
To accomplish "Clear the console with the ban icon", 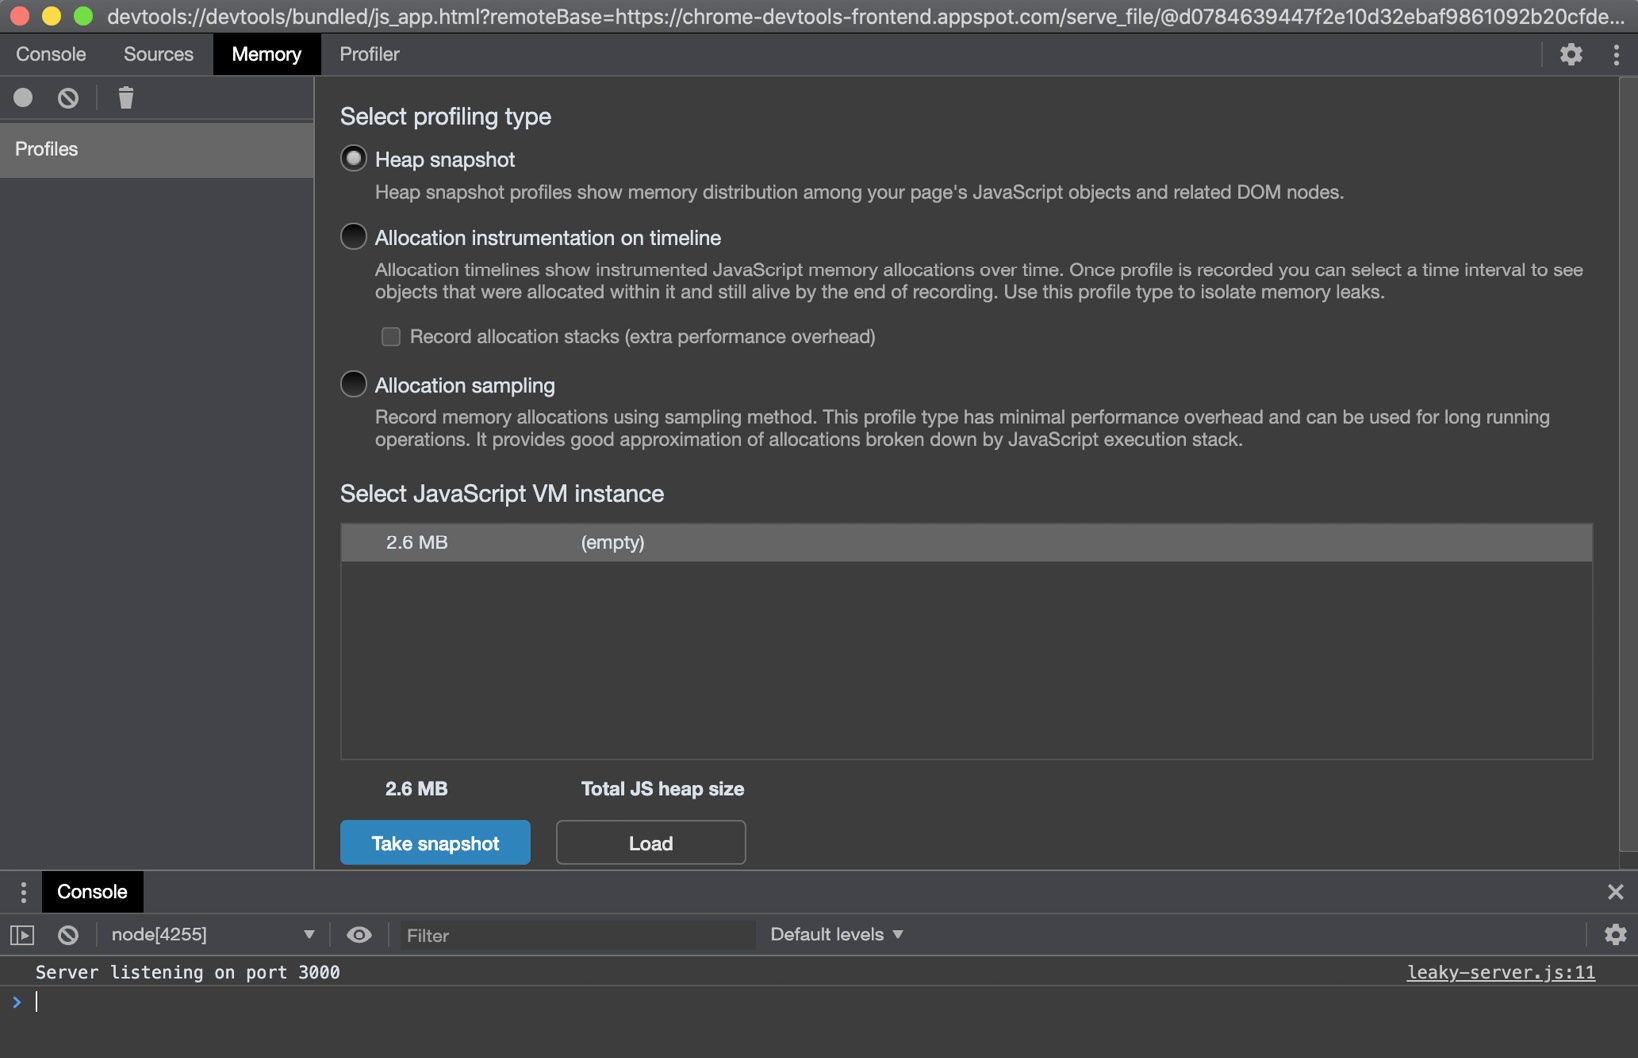I will (x=67, y=934).
